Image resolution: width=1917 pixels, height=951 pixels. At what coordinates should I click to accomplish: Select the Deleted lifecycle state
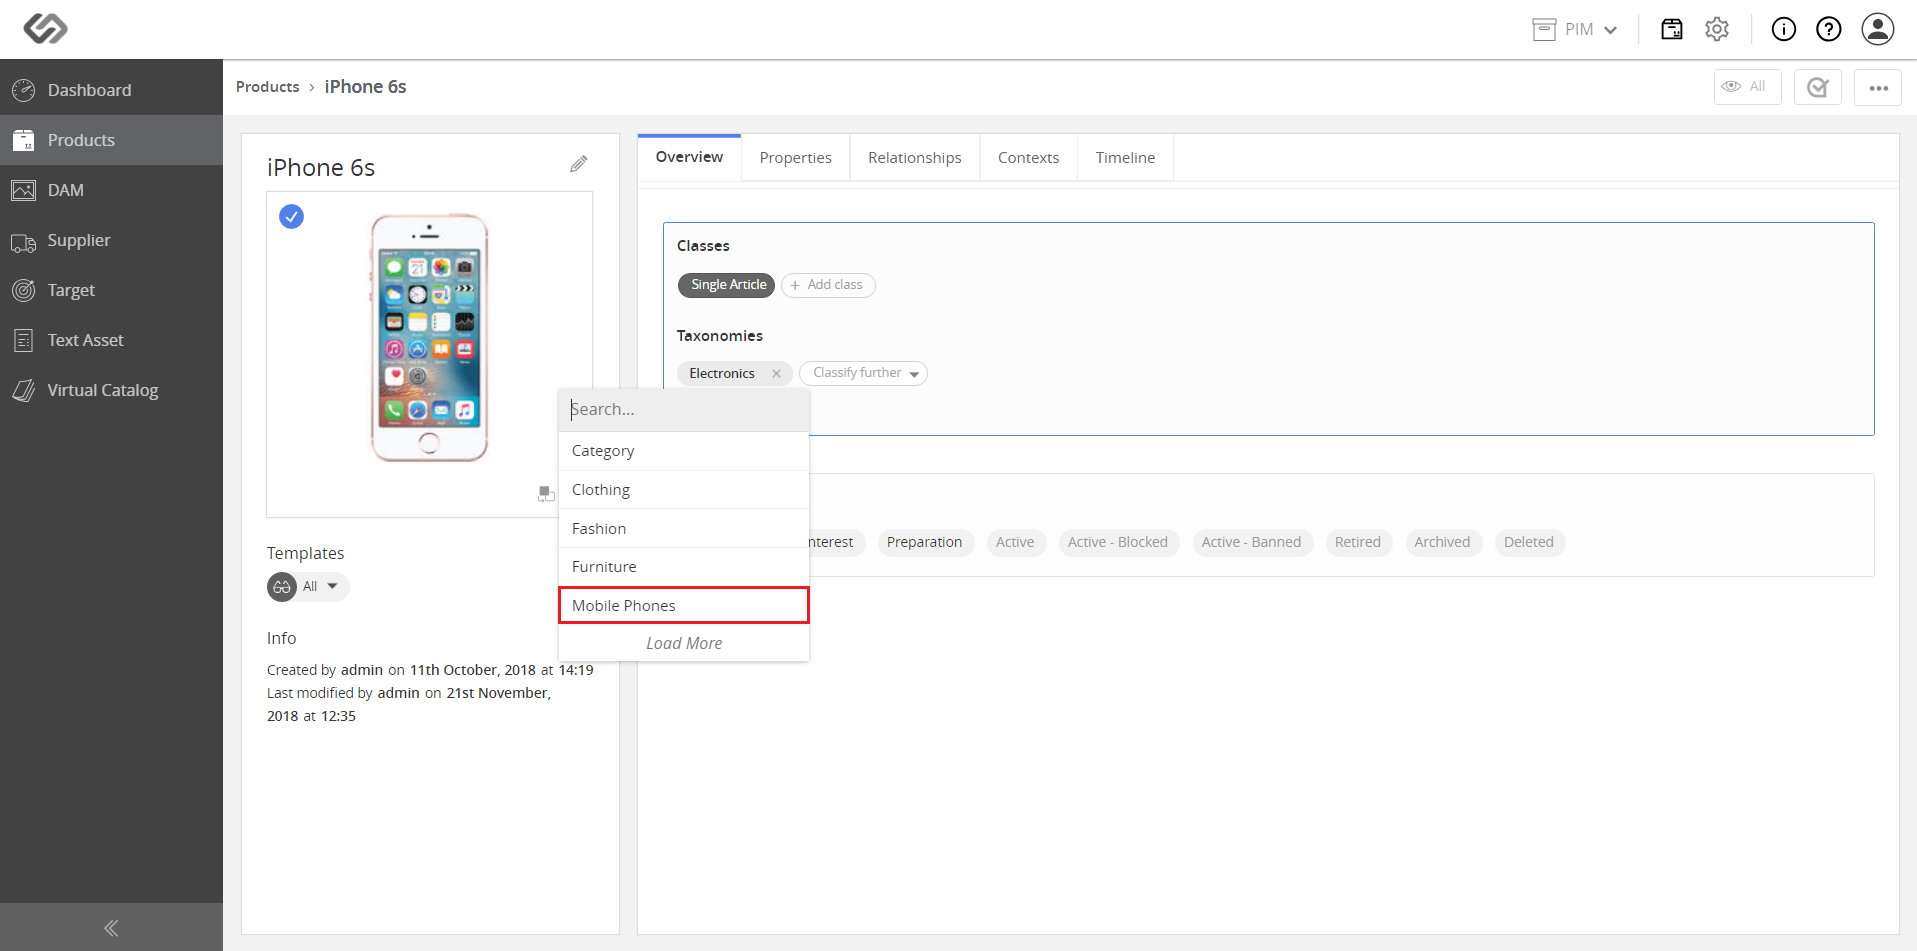click(x=1529, y=542)
